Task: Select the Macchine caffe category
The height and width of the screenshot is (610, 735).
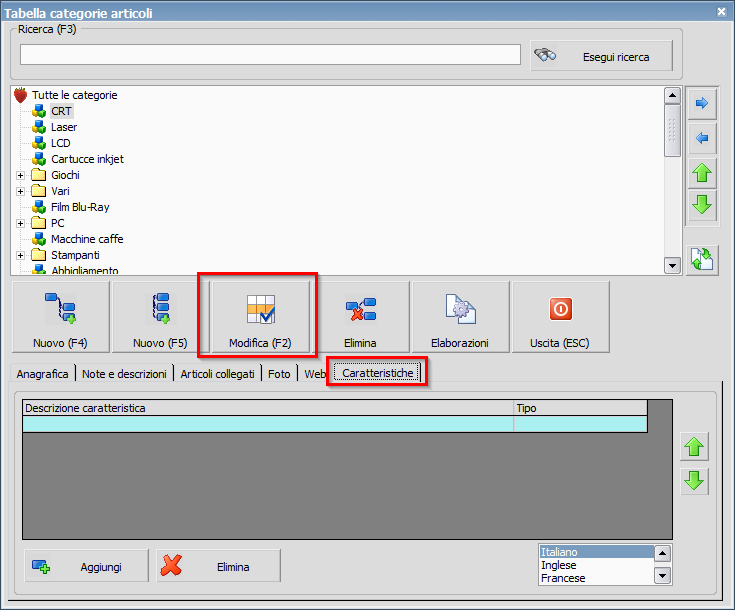Action: [87, 239]
